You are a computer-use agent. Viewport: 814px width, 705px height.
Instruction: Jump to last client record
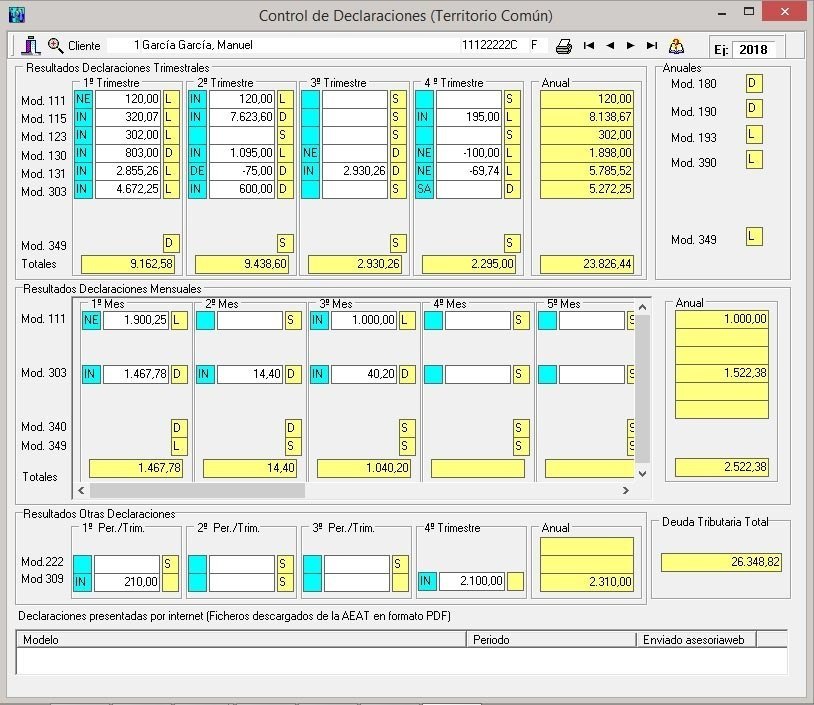click(x=652, y=46)
